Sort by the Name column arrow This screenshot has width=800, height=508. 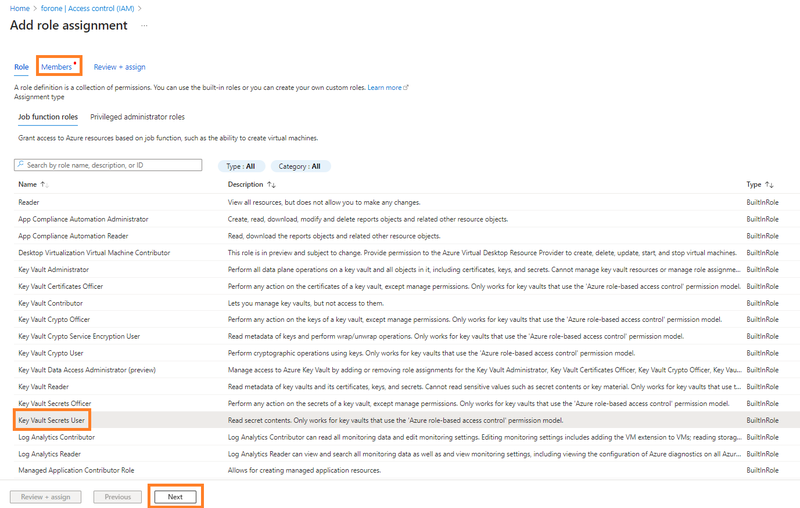[44, 185]
